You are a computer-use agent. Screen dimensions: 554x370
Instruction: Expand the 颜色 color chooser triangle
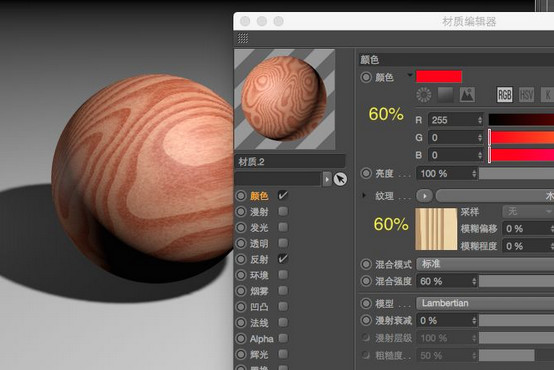point(410,75)
